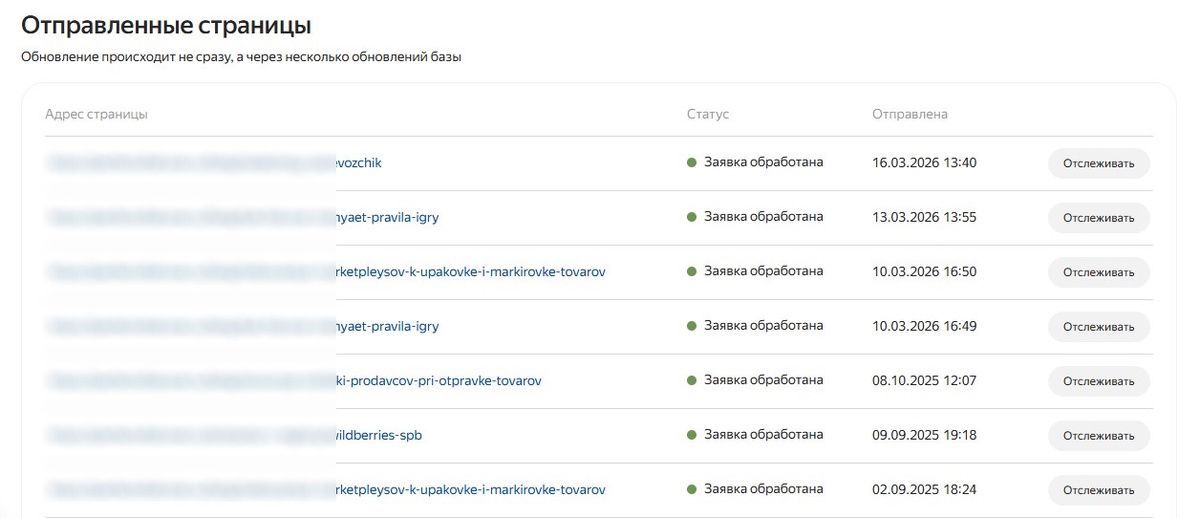Select the date 10.03.2026 16:49
Screen dimensions: 1200x518
[x=924, y=326]
